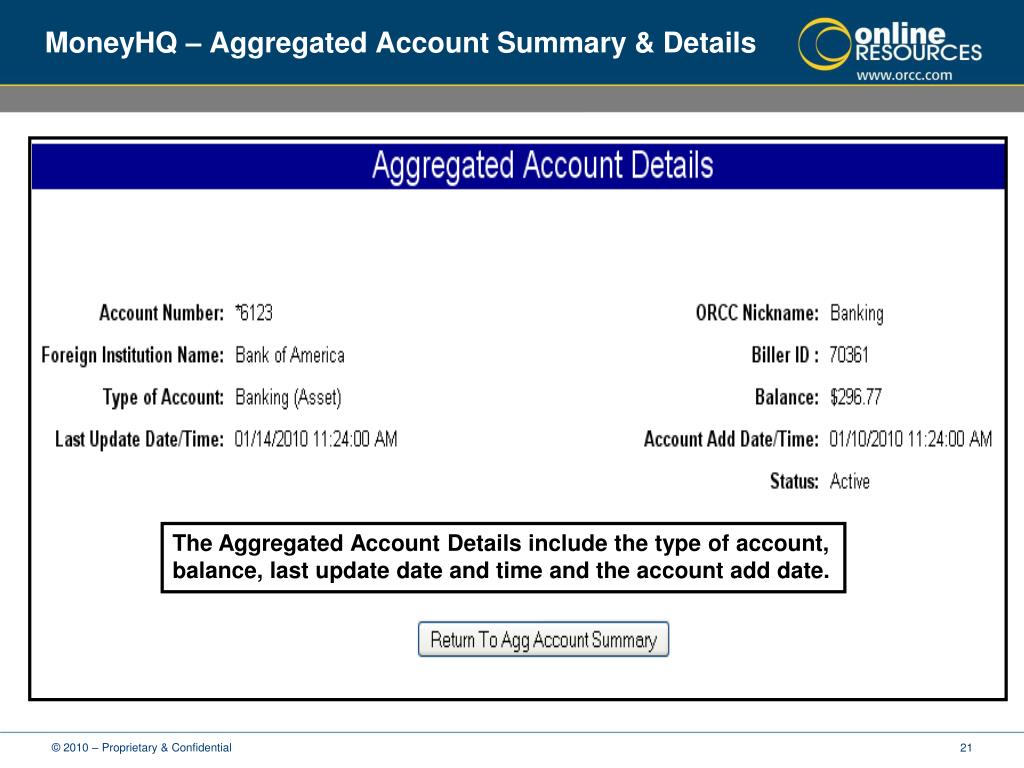Click the Account Add Date/Time label
The width and height of the screenshot is (1024, 768).
pos(731,439)
